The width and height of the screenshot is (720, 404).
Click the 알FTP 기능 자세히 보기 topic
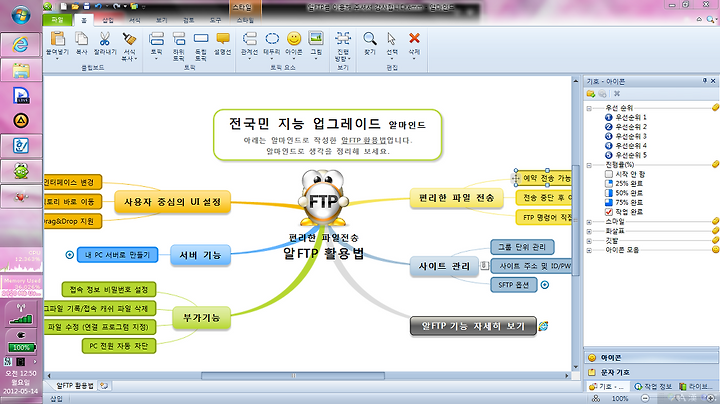[473, 326]
